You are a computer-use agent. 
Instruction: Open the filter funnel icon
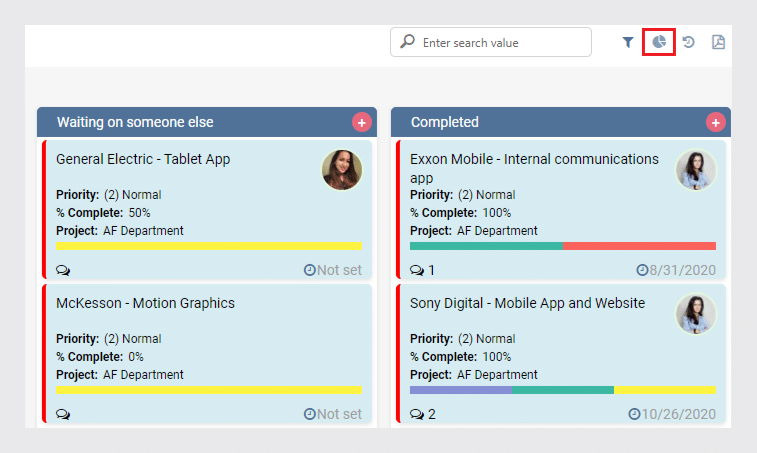(x=628, y=42)
